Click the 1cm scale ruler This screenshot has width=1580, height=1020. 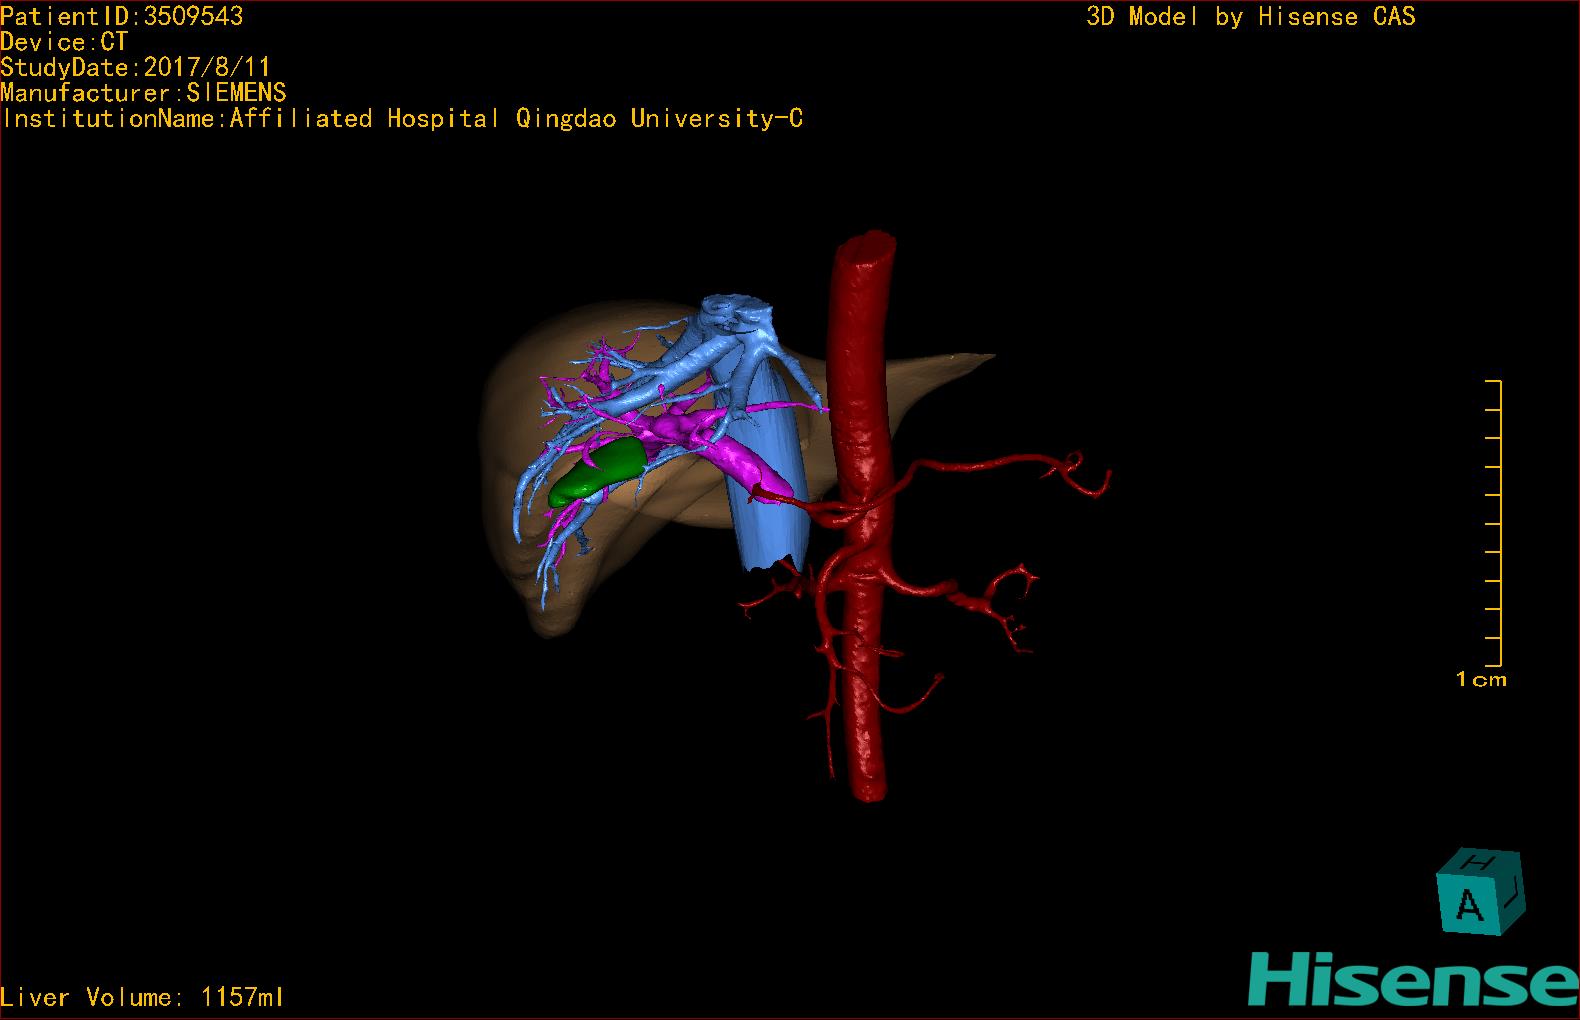[x=1493, y=522]
